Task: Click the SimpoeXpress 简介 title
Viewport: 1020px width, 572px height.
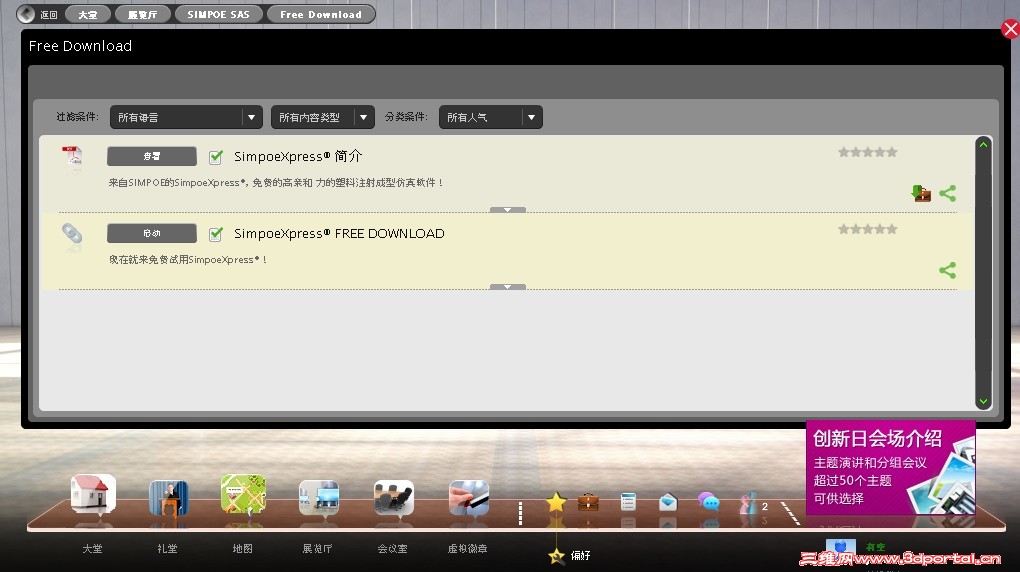Action: click(298, 156)
